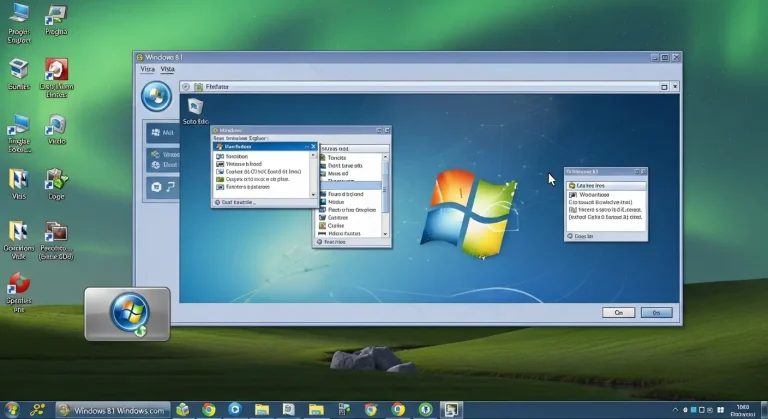Select the 'Mees ed' row in the right list
768x419 pixels.
351,173
